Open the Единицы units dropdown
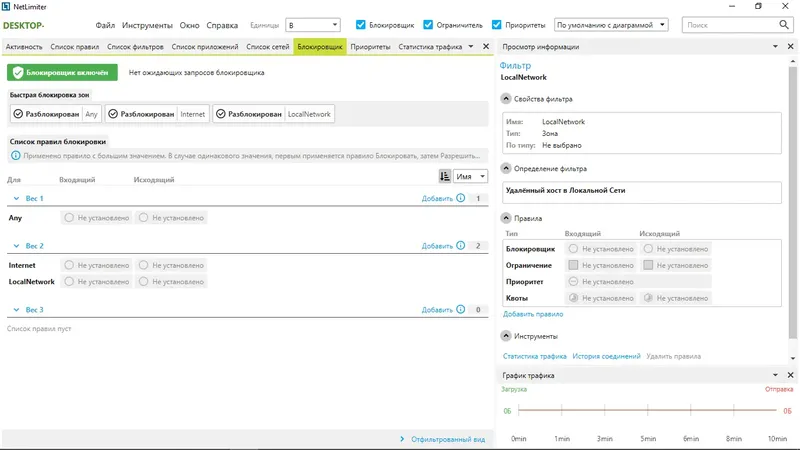The height and width of the screenshot is (450, 800). [x=313, y=24]
